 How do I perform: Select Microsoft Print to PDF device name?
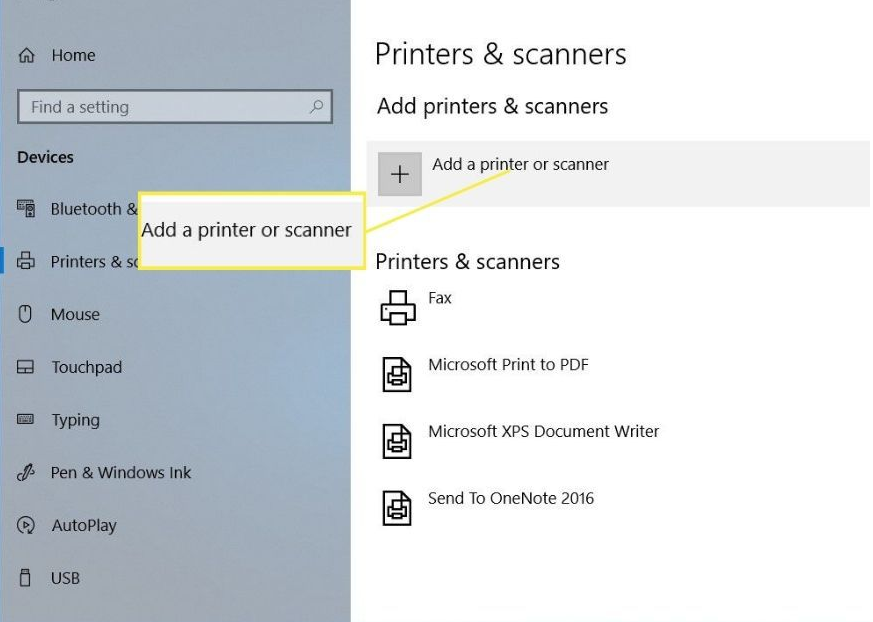pos(508,365)
